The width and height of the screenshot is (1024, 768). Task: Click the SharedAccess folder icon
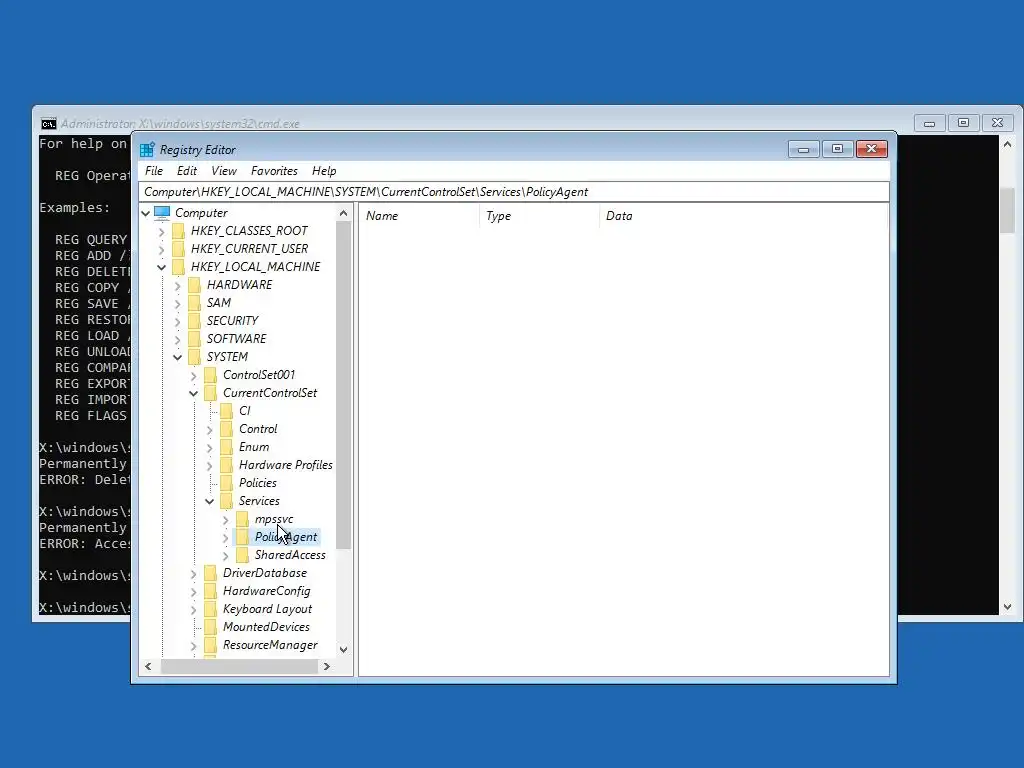[x=242, y=555]
